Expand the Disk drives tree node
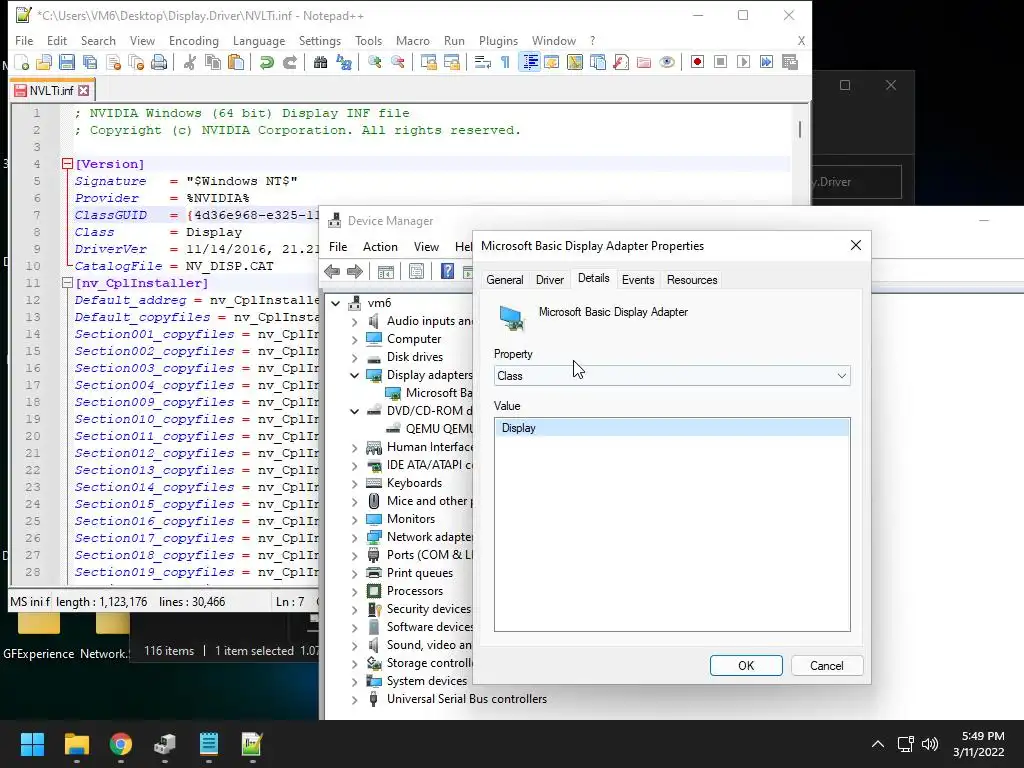This screenshot has width=1024, height=768. pyautogui.click(x=355, y=357)
